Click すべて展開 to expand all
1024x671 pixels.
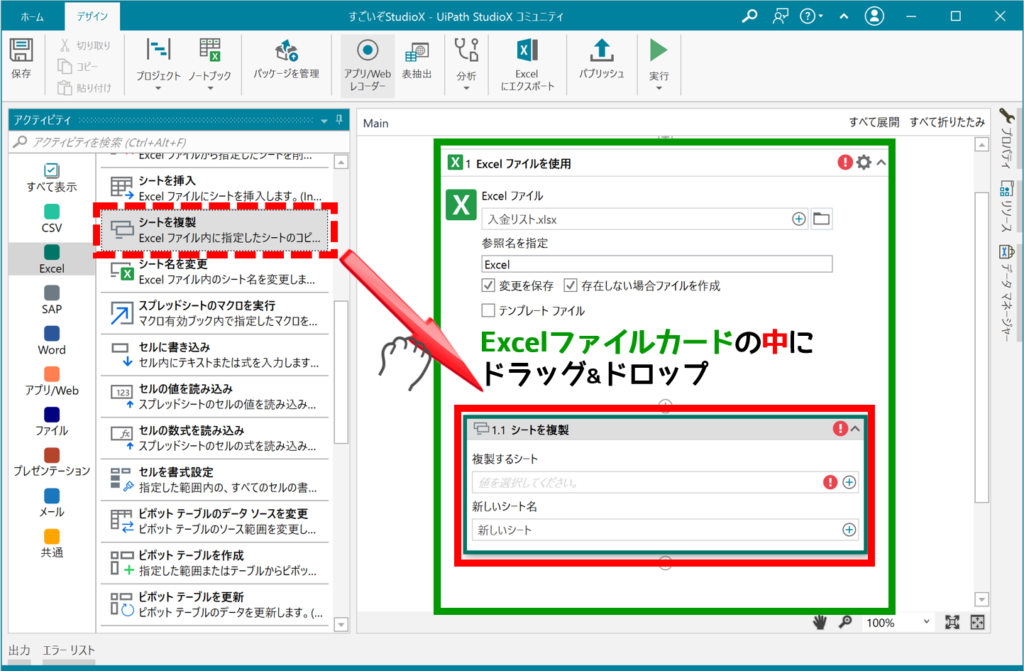point(874,122)
